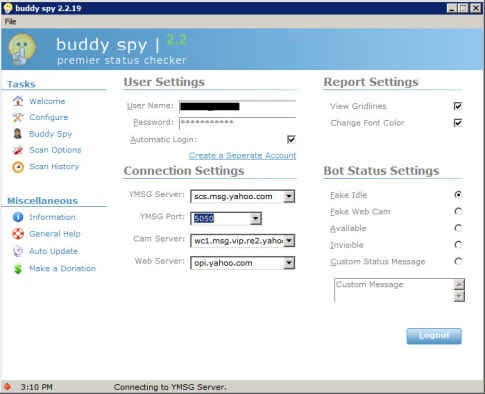
Task: Click the Logout button
Action: point(434,336)
